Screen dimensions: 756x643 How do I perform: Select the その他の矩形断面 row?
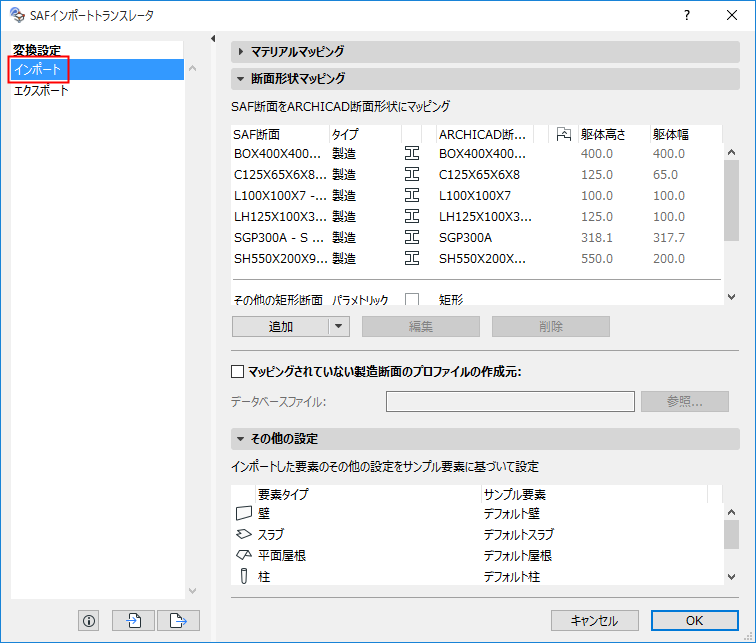[x=477, y=299]
